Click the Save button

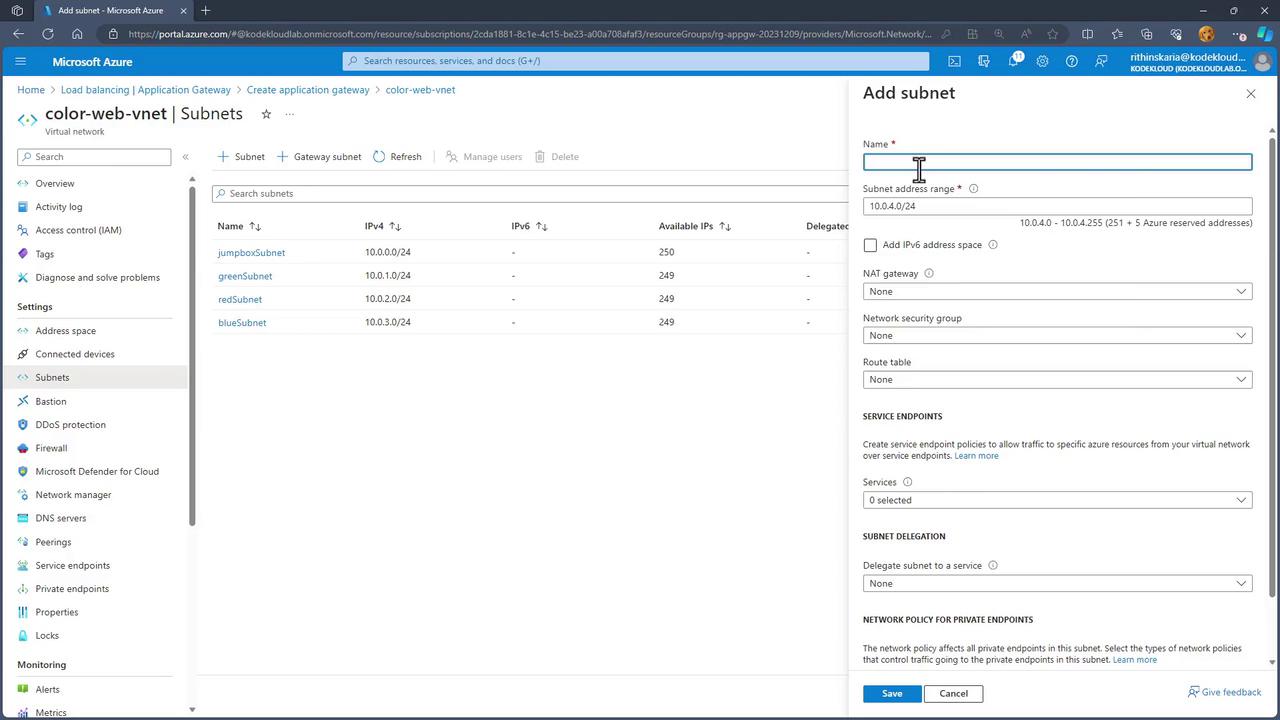(891, 693)
